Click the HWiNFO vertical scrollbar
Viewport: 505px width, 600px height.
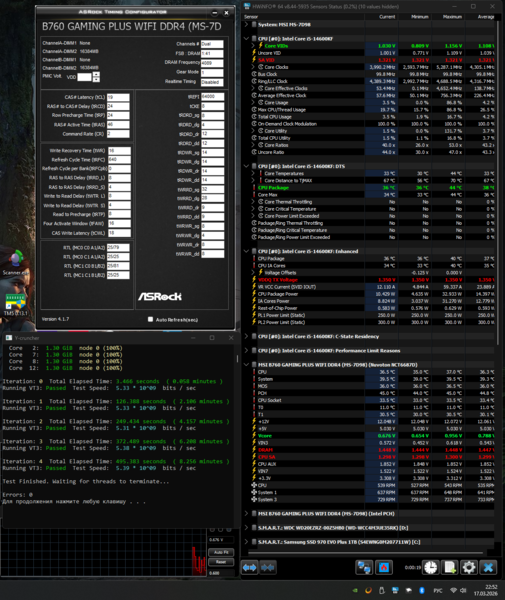click(498, 184)
